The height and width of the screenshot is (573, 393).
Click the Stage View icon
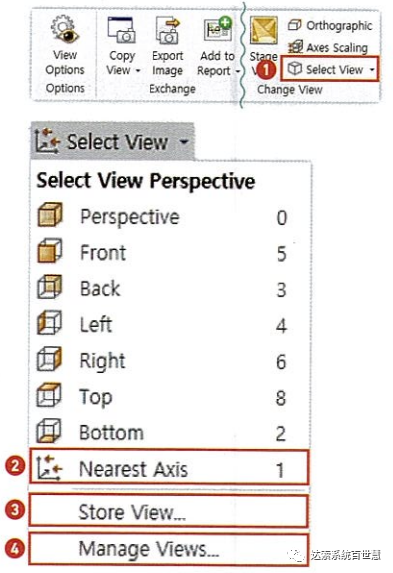click(x=263, y=31)
